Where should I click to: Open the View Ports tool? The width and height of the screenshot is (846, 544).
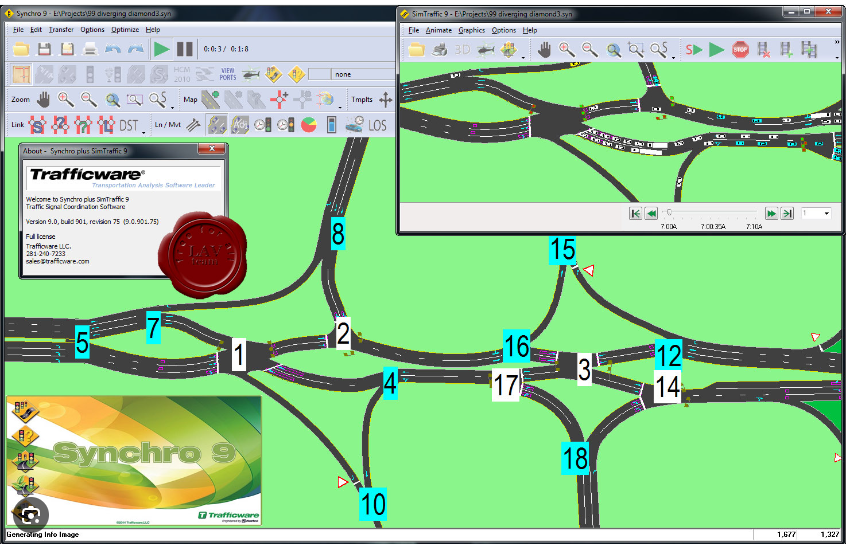pyautogui.click(x=228, y=74)
